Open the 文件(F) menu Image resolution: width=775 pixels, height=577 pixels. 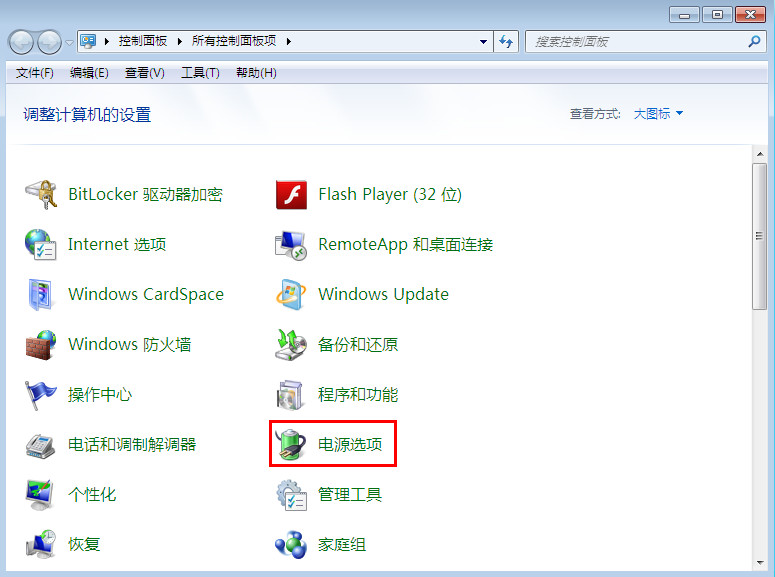pyautogui.click(x=35, y=73)
